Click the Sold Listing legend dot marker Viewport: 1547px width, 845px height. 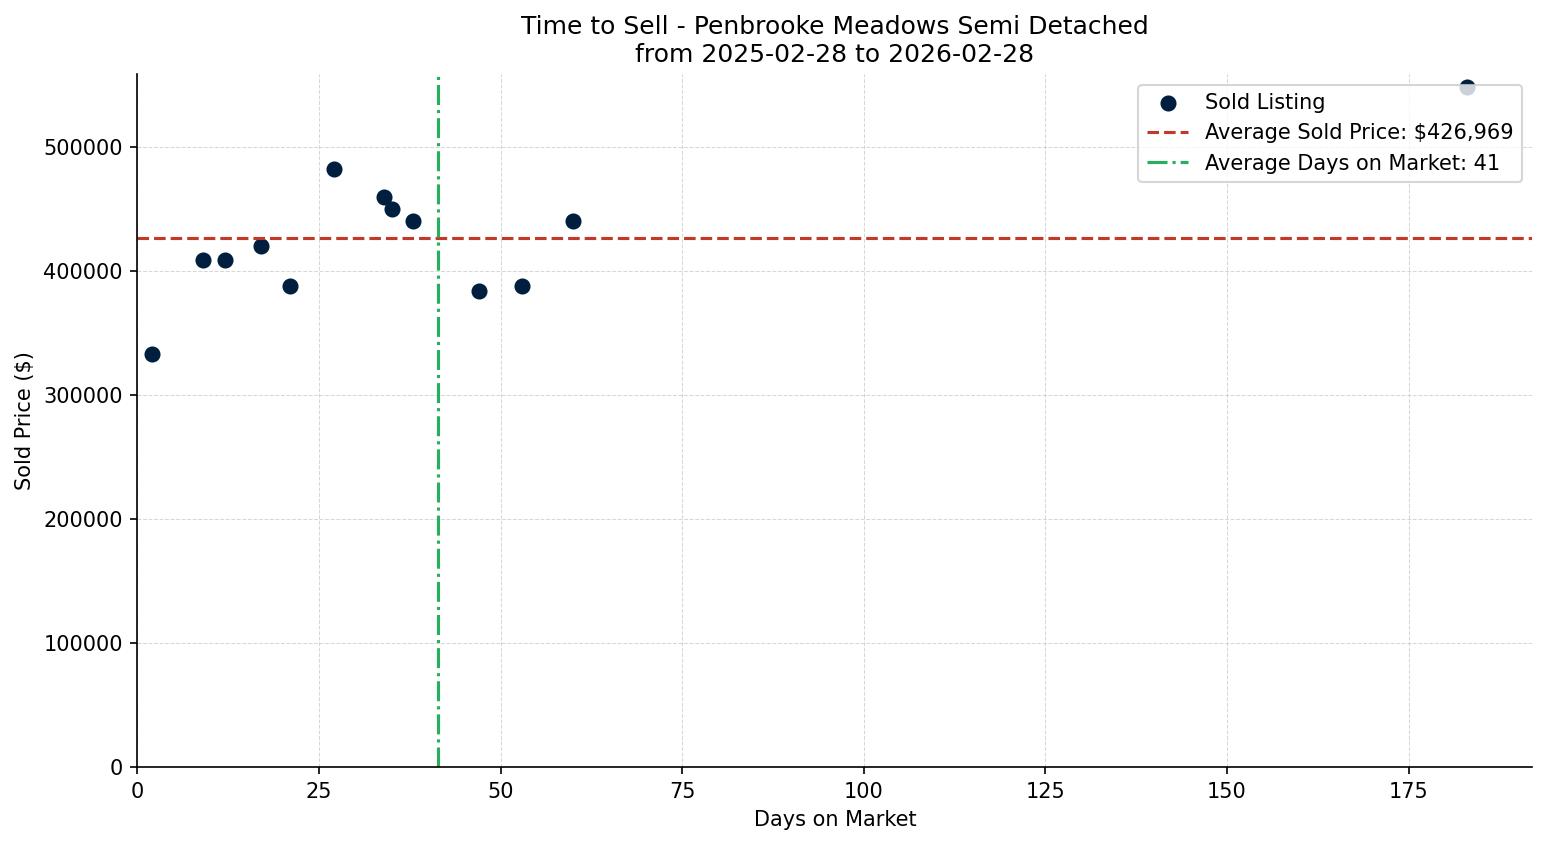click(1168, 103)
